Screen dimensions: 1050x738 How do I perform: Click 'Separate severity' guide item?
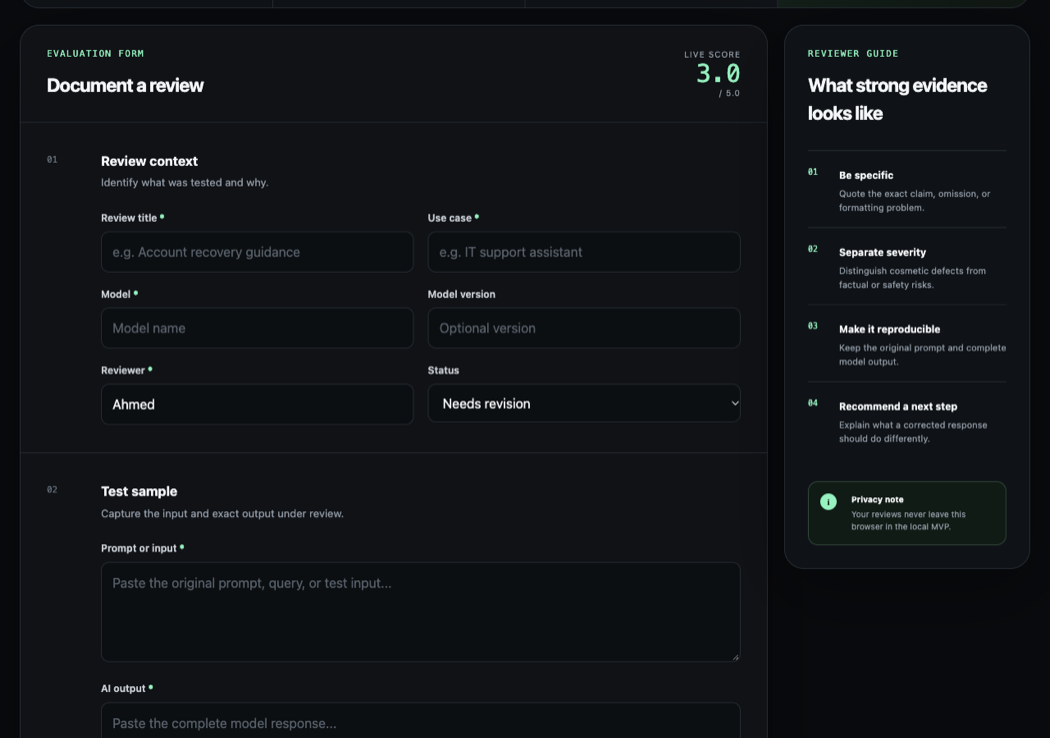coord(883,252)
